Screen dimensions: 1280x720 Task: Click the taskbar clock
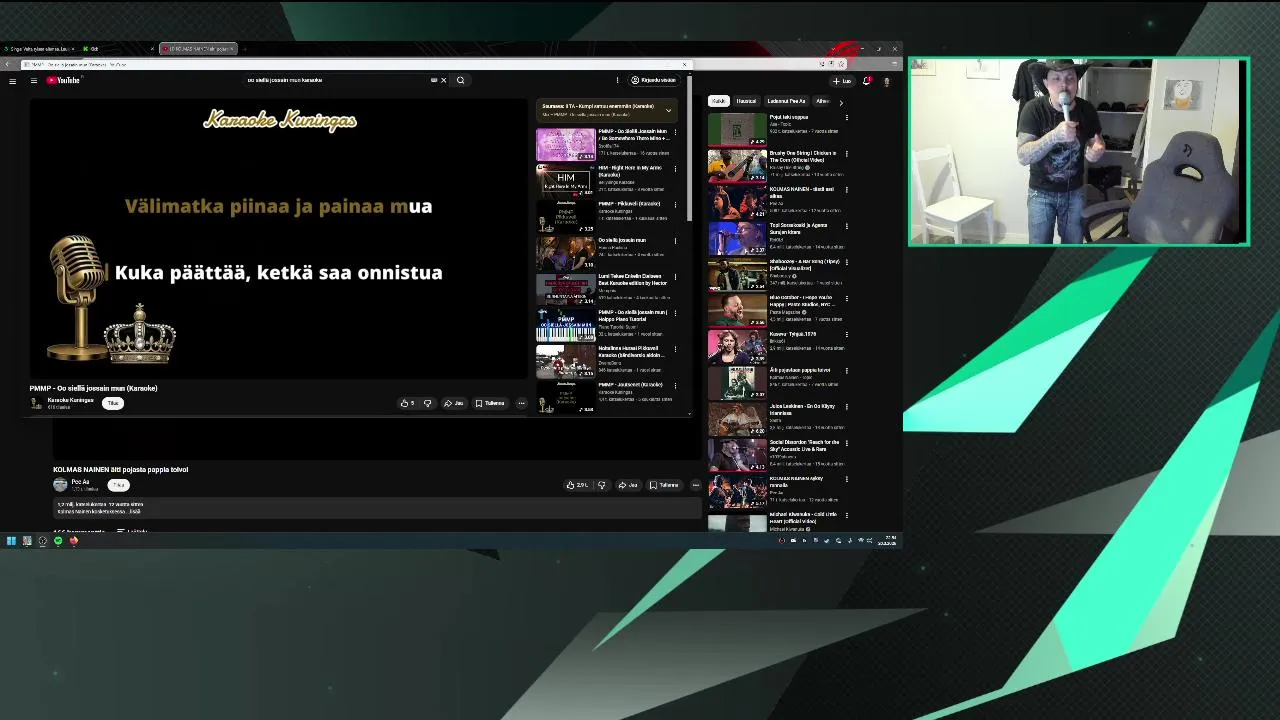(888, 541)
